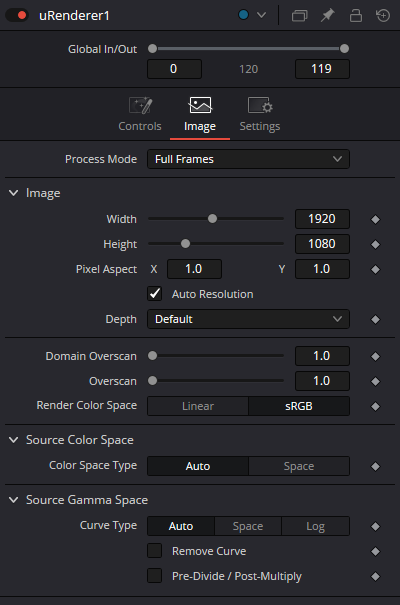Open the Process Mode dropdown
This screenshot has height=605, width=400.
click(248, 159)
